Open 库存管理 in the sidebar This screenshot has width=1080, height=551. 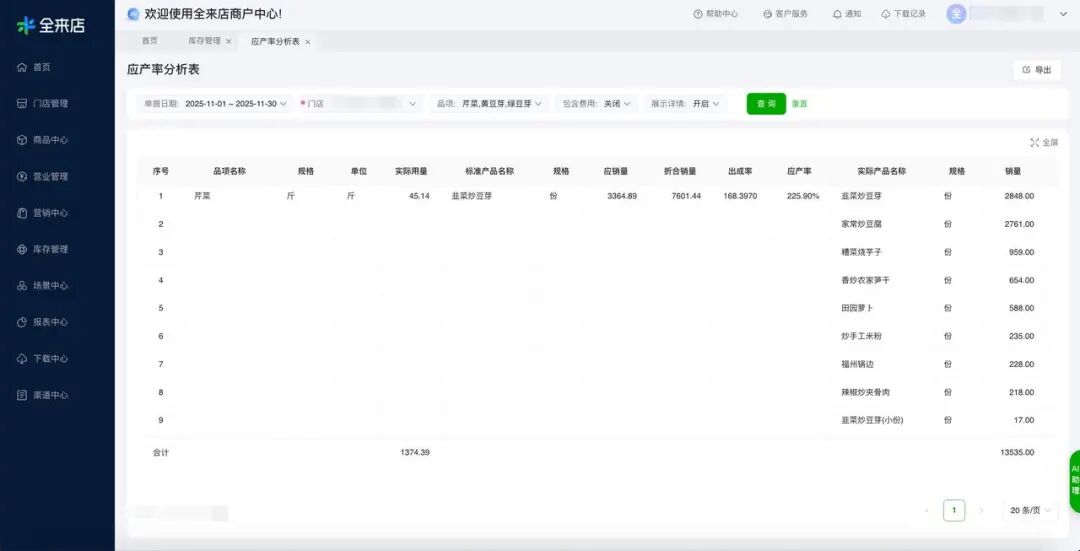tap(43, 249)
